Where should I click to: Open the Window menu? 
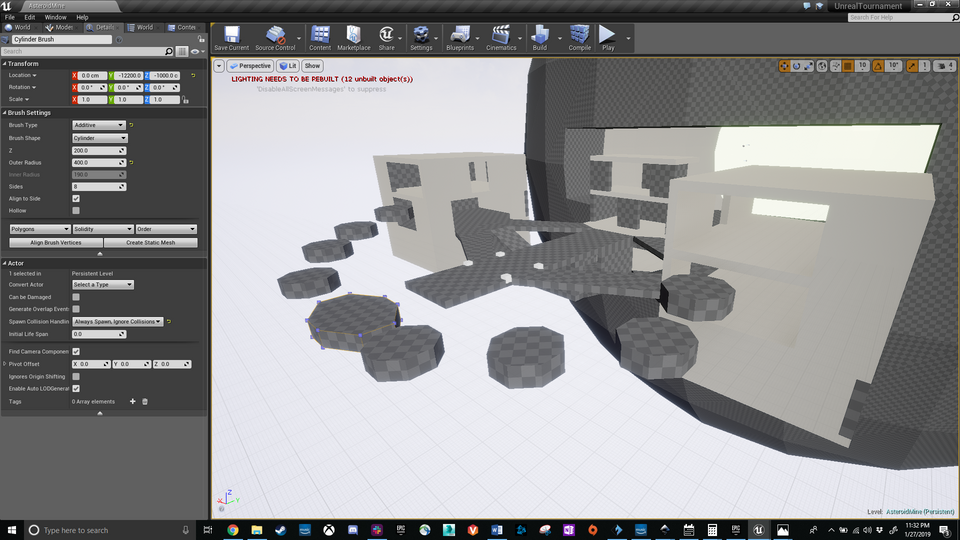click(55, 17)
